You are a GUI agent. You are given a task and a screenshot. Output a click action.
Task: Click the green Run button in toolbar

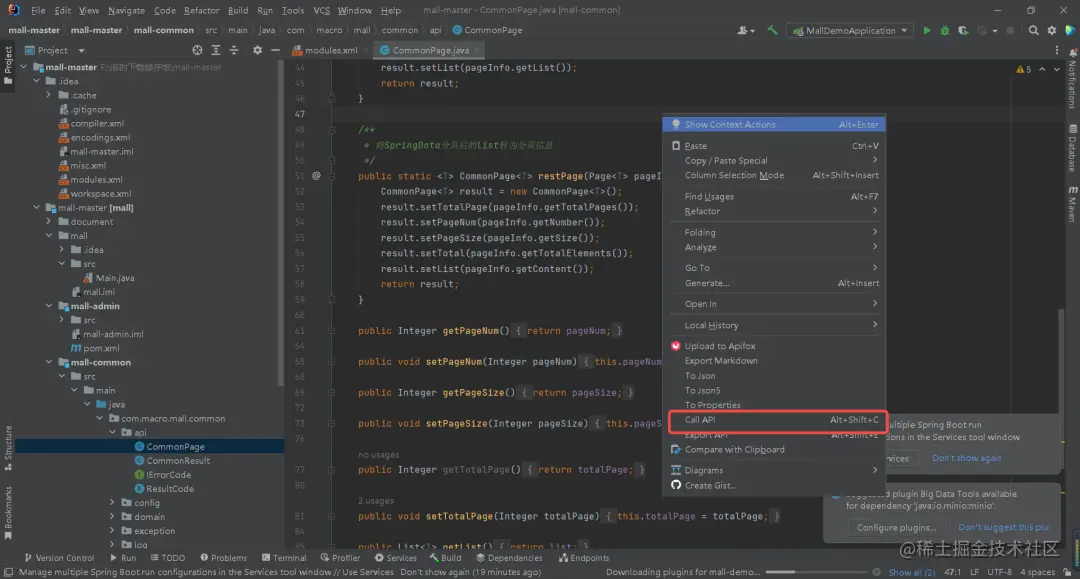coord(927,31)
